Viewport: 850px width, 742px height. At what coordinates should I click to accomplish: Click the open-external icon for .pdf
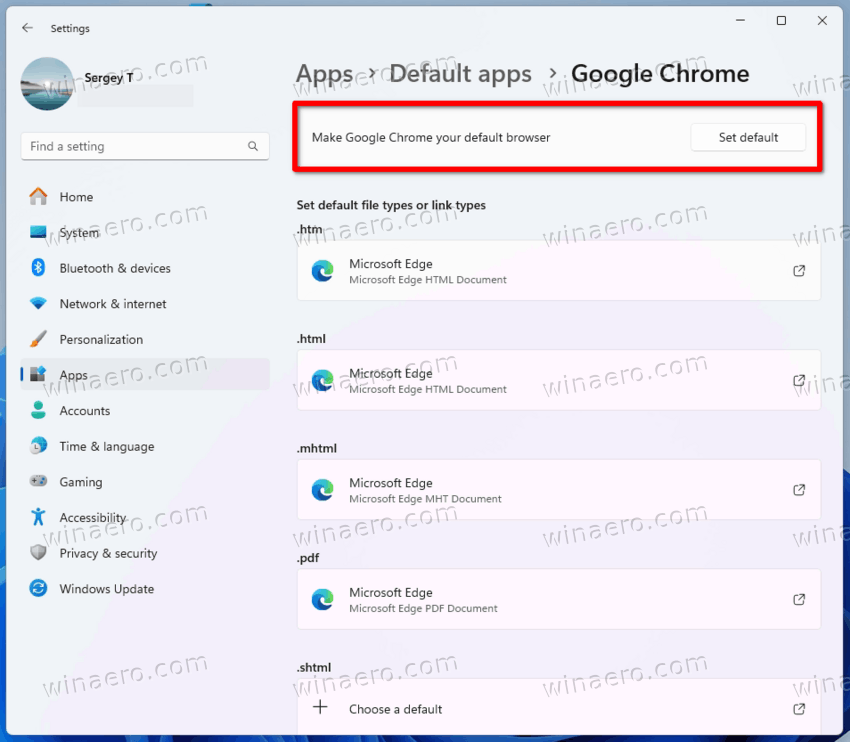799,599
